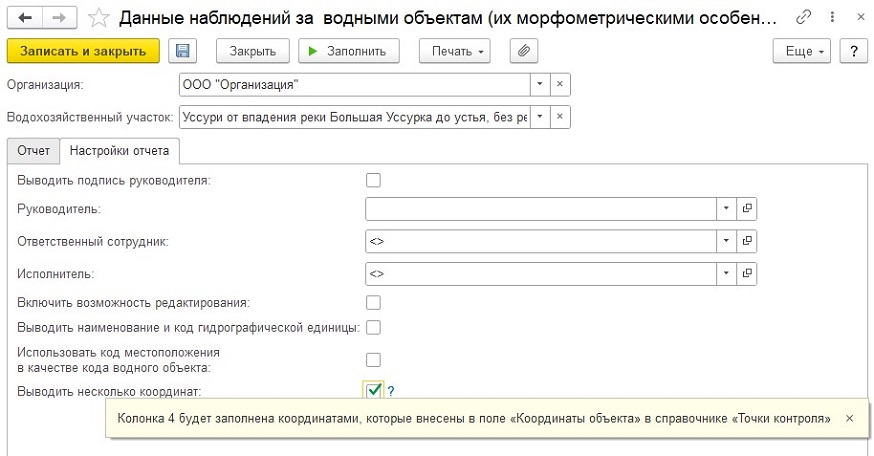This screenshot has height=456, width=874.
Task: Expand the Исполнитель dropdown list
Action: pos(726,273)
